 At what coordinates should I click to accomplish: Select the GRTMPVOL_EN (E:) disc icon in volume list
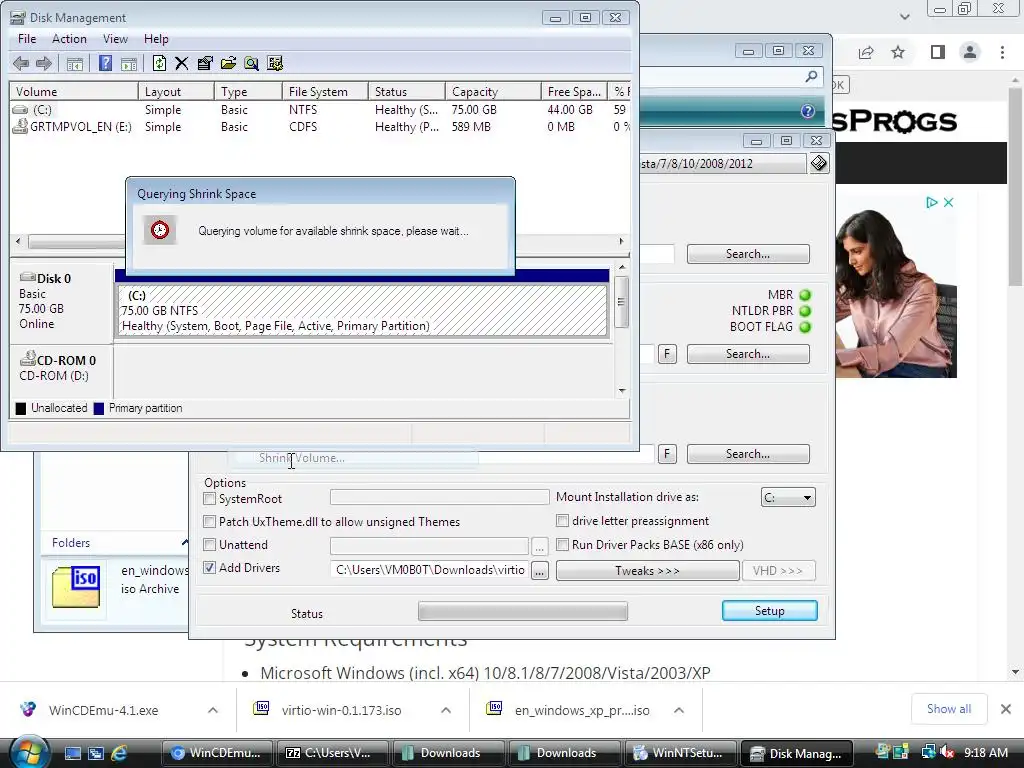point(20,126)
